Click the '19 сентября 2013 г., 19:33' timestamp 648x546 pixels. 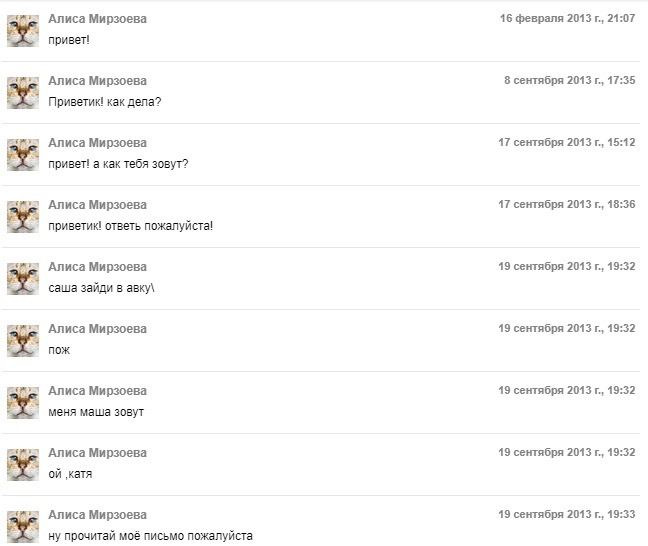click(566, 515)
